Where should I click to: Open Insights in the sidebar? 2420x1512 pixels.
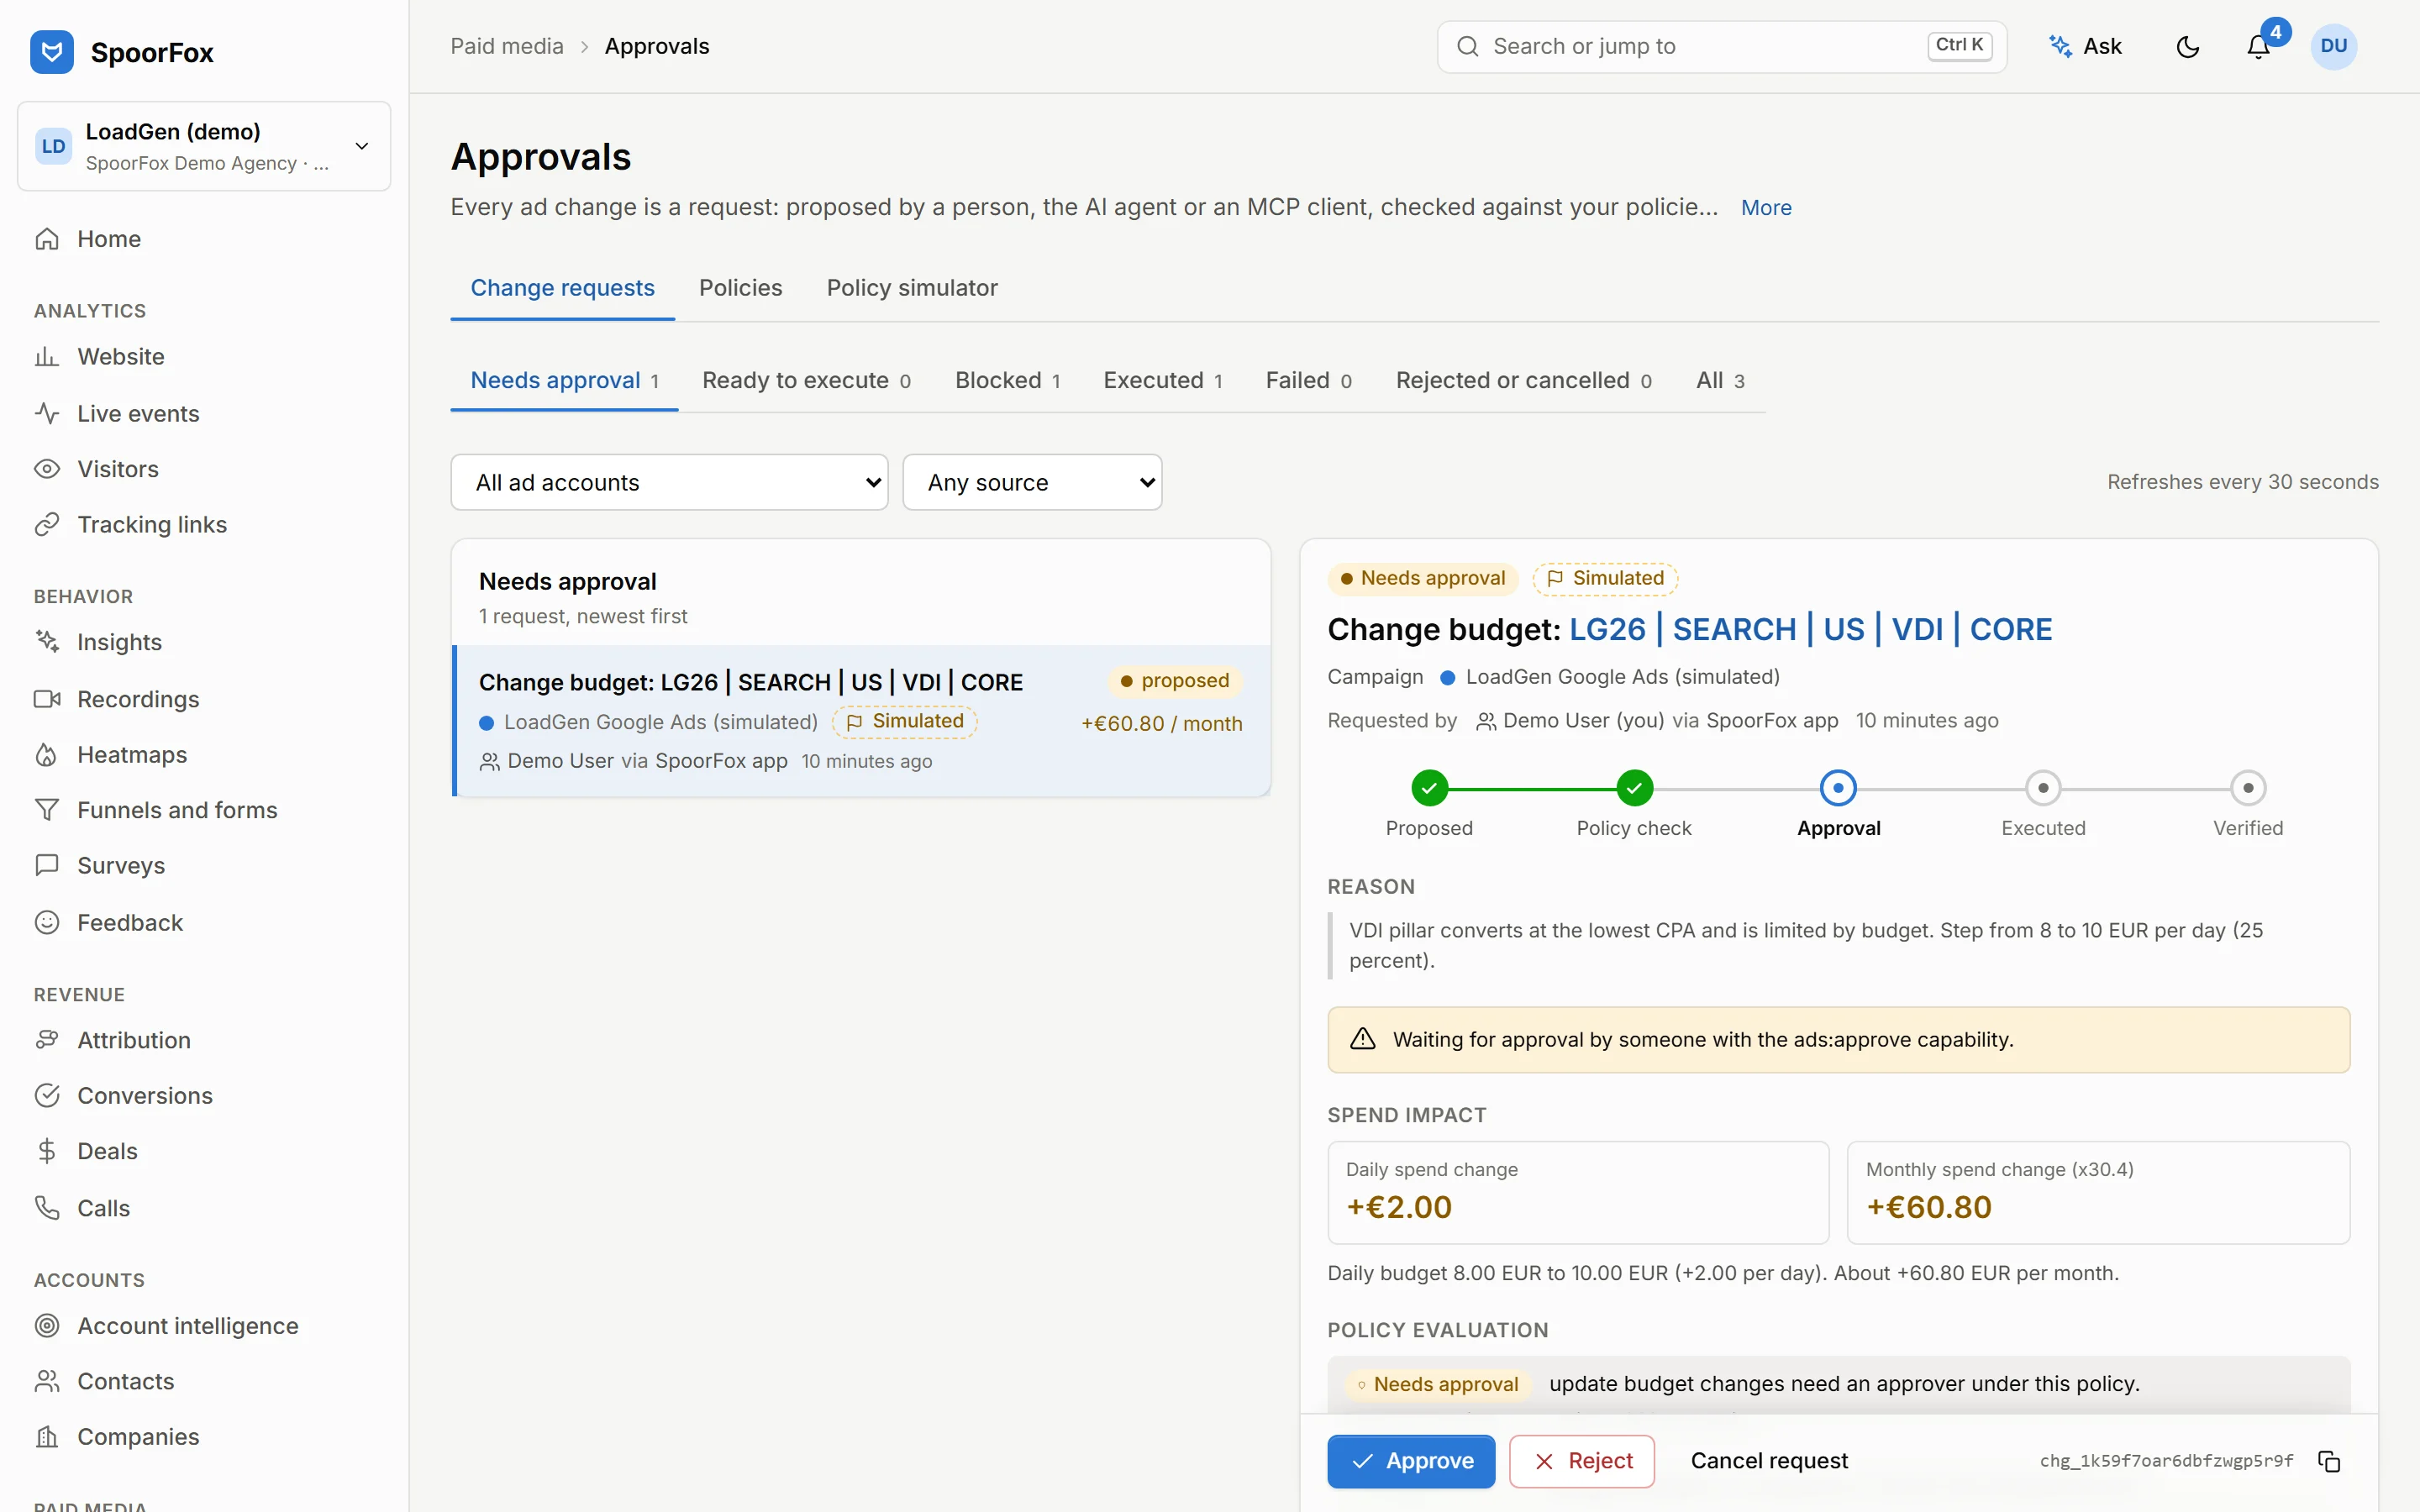pyautogui.click(x=203, y=642)
